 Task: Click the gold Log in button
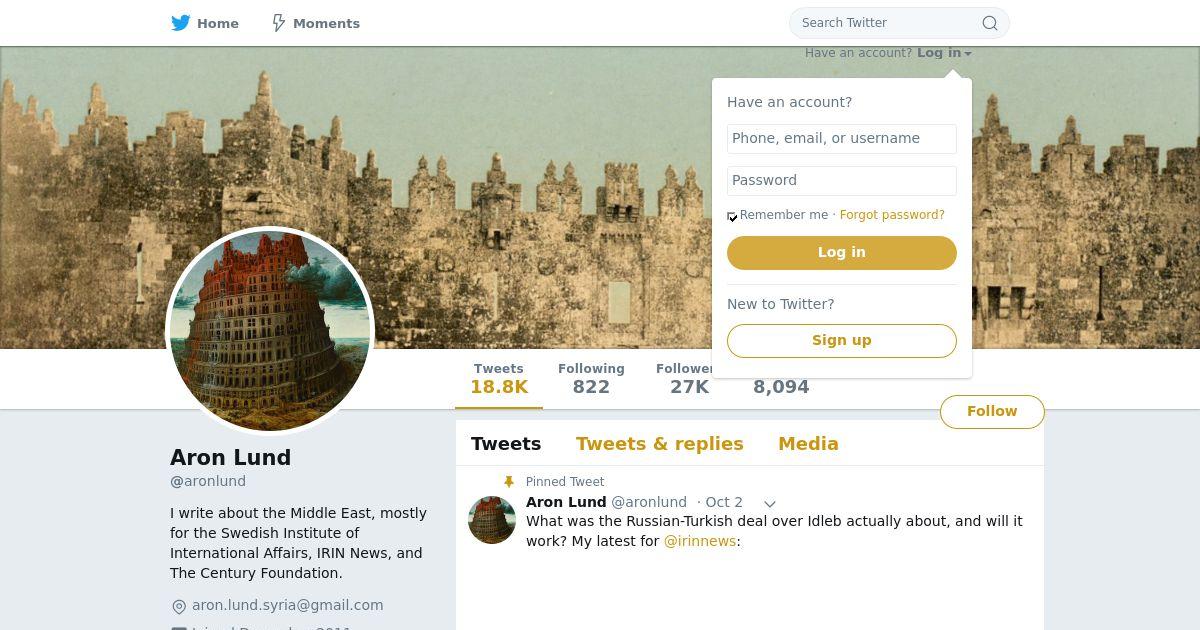tap(842, 253)
